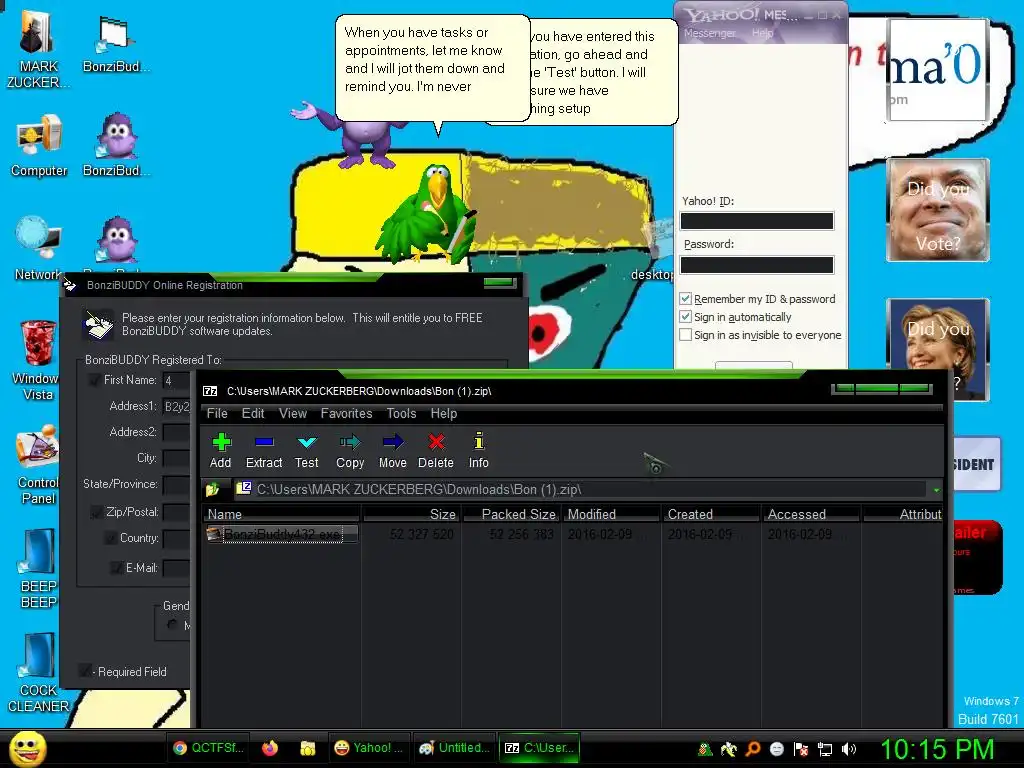The height and width of the screenshot is (768, 1024).
Task: Open the Computer desktop icon
Action: click(39, 145)
